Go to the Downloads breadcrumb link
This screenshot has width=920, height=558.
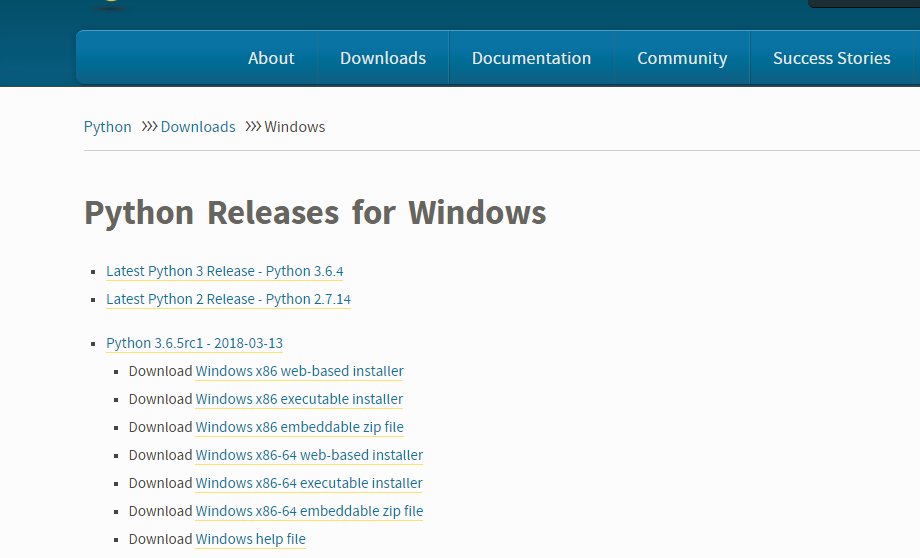coord(198,127)
